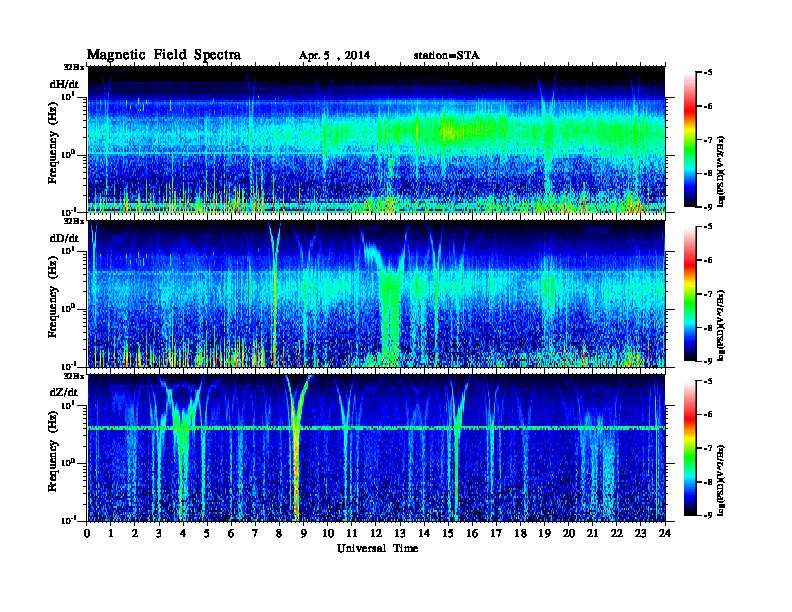792x612 pixels.
Task: Click the hour tick label "3"
Action: [x=159, y=533]
